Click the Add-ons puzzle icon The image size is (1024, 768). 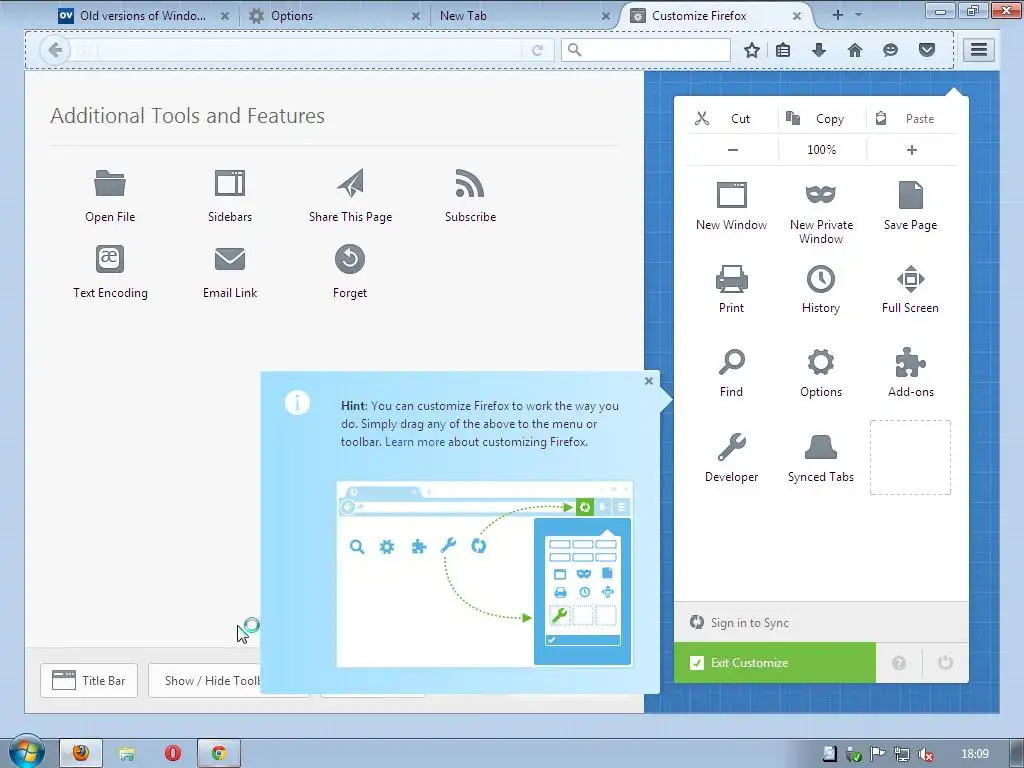[910, 362]
